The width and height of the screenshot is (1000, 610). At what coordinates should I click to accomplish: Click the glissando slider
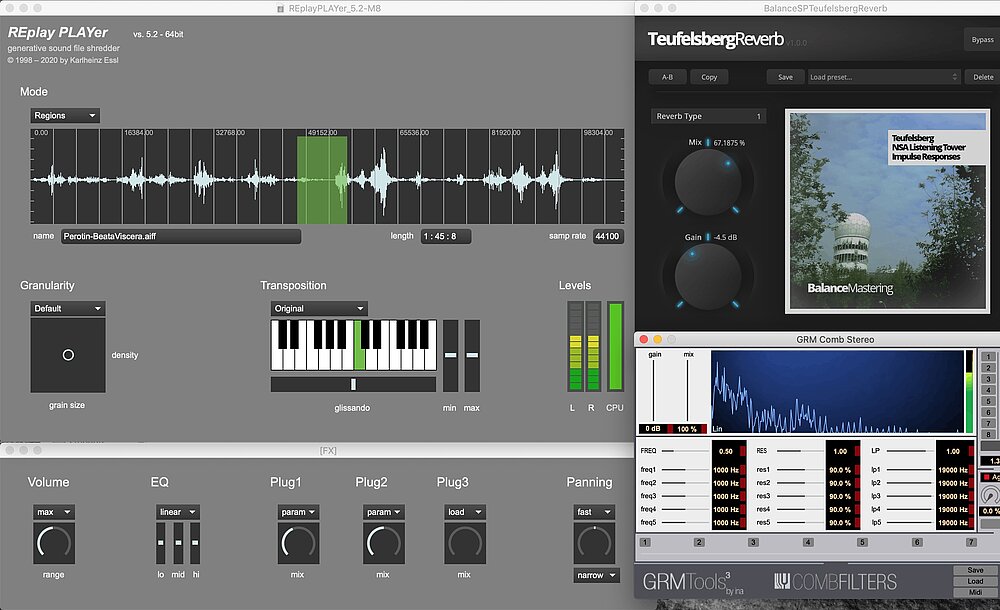[x=353, y=384]
